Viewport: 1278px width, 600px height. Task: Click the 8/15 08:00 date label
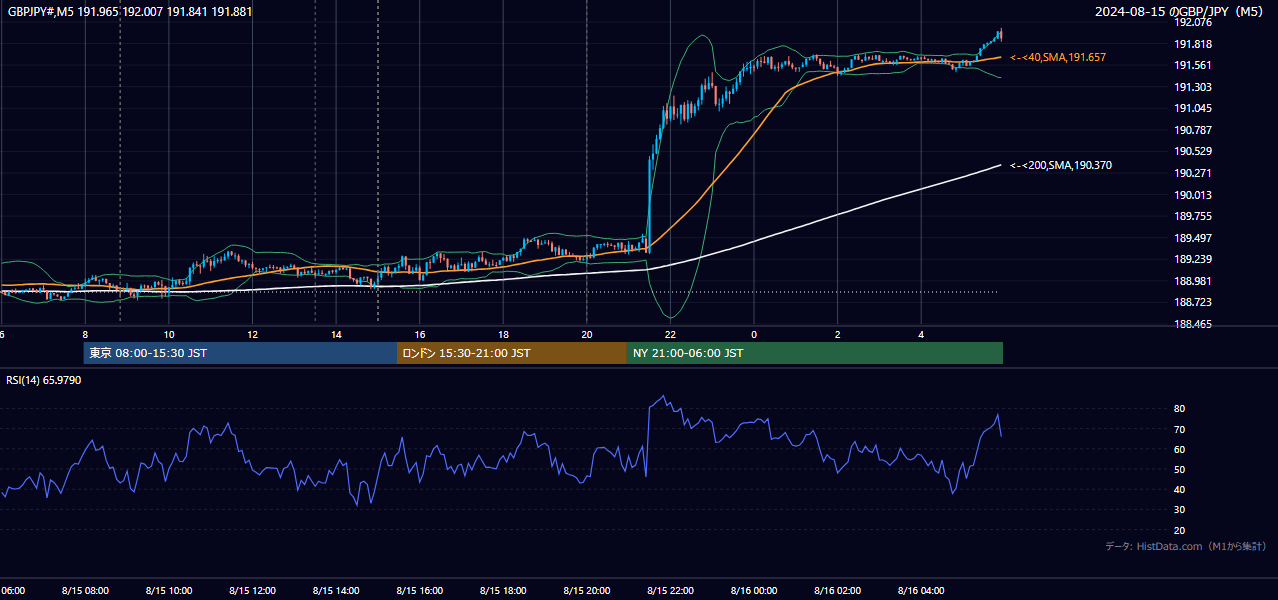pos(85,590)
